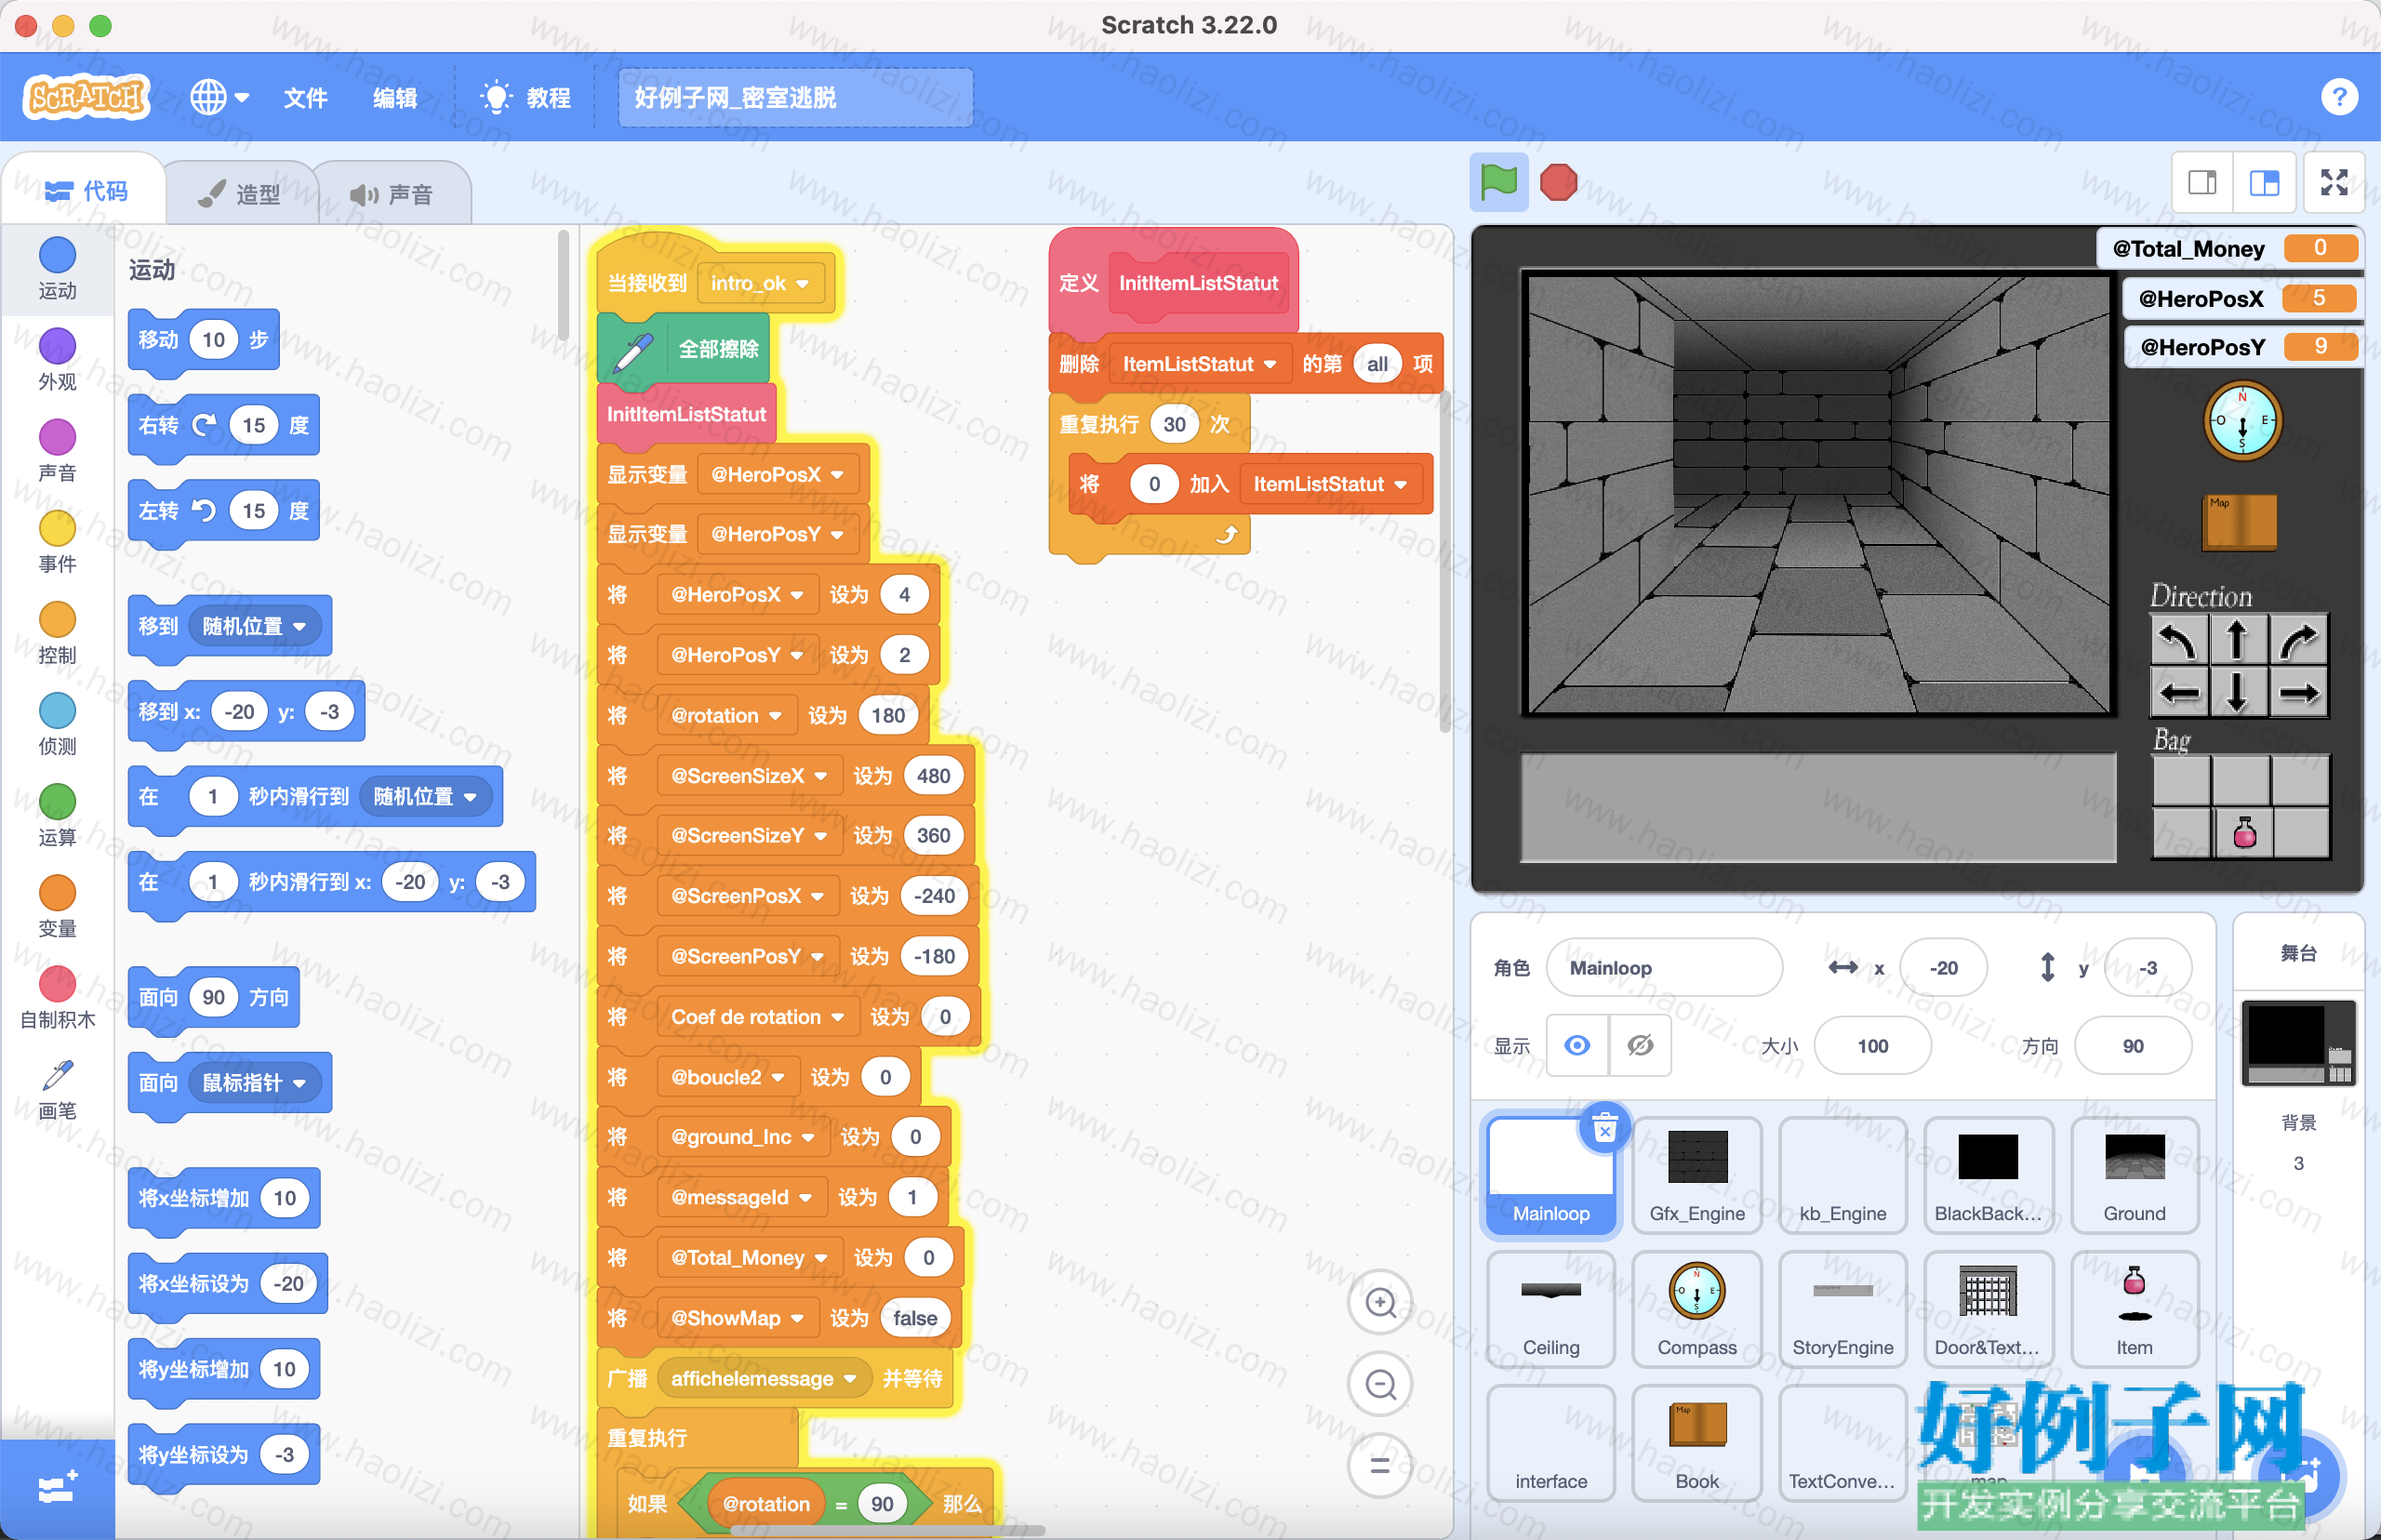Click the Map book on stage
Image resolution: width=2381 pixels, height=1540 pixels.
click(2240, 521)
